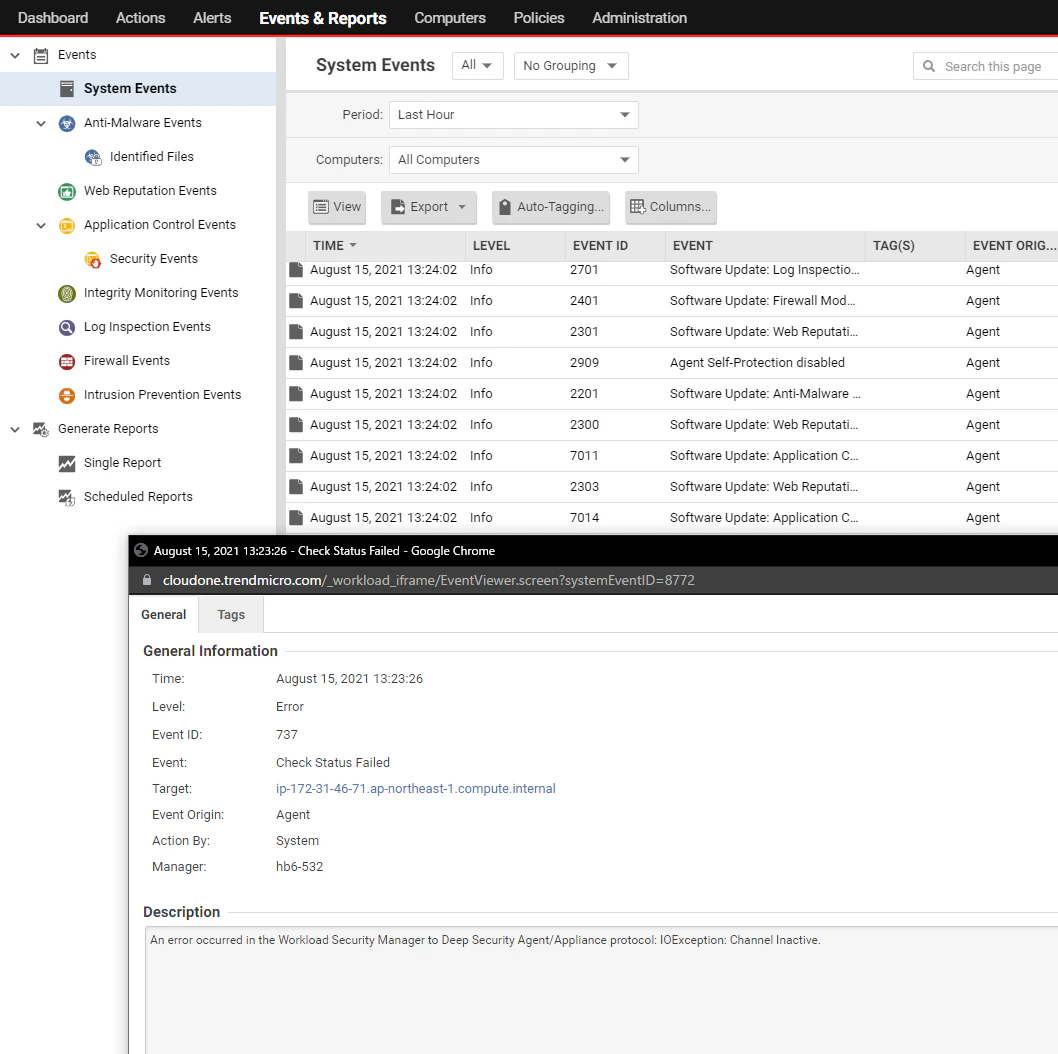Open Scheduled Reports in the sidebar
Viewport: 1058px width, 1054px height.
click(x=138, y=497)
